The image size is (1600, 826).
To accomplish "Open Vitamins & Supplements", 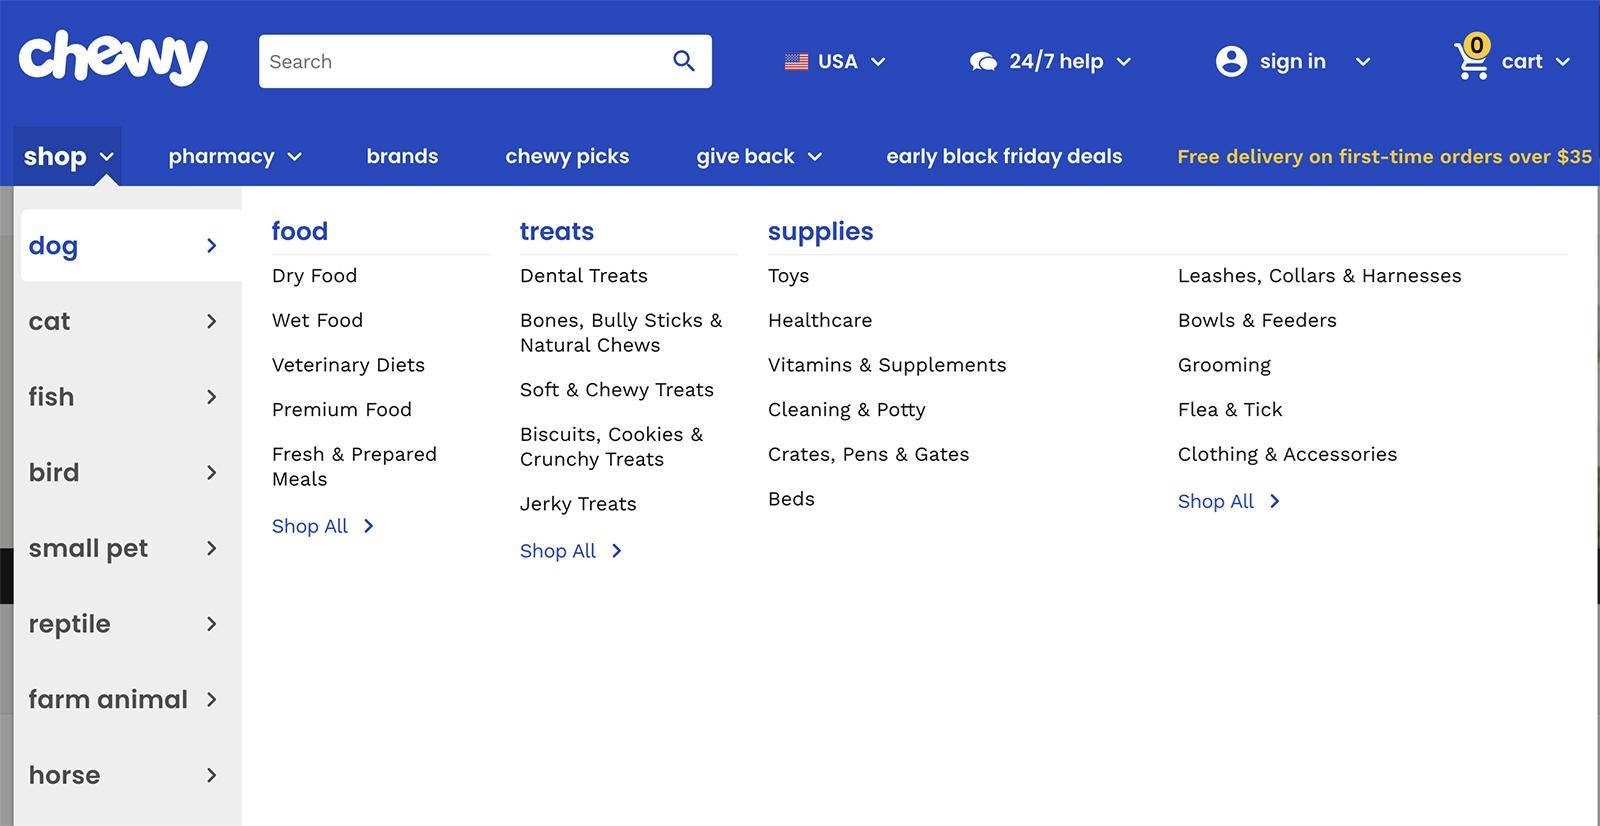I will [887, 365].
